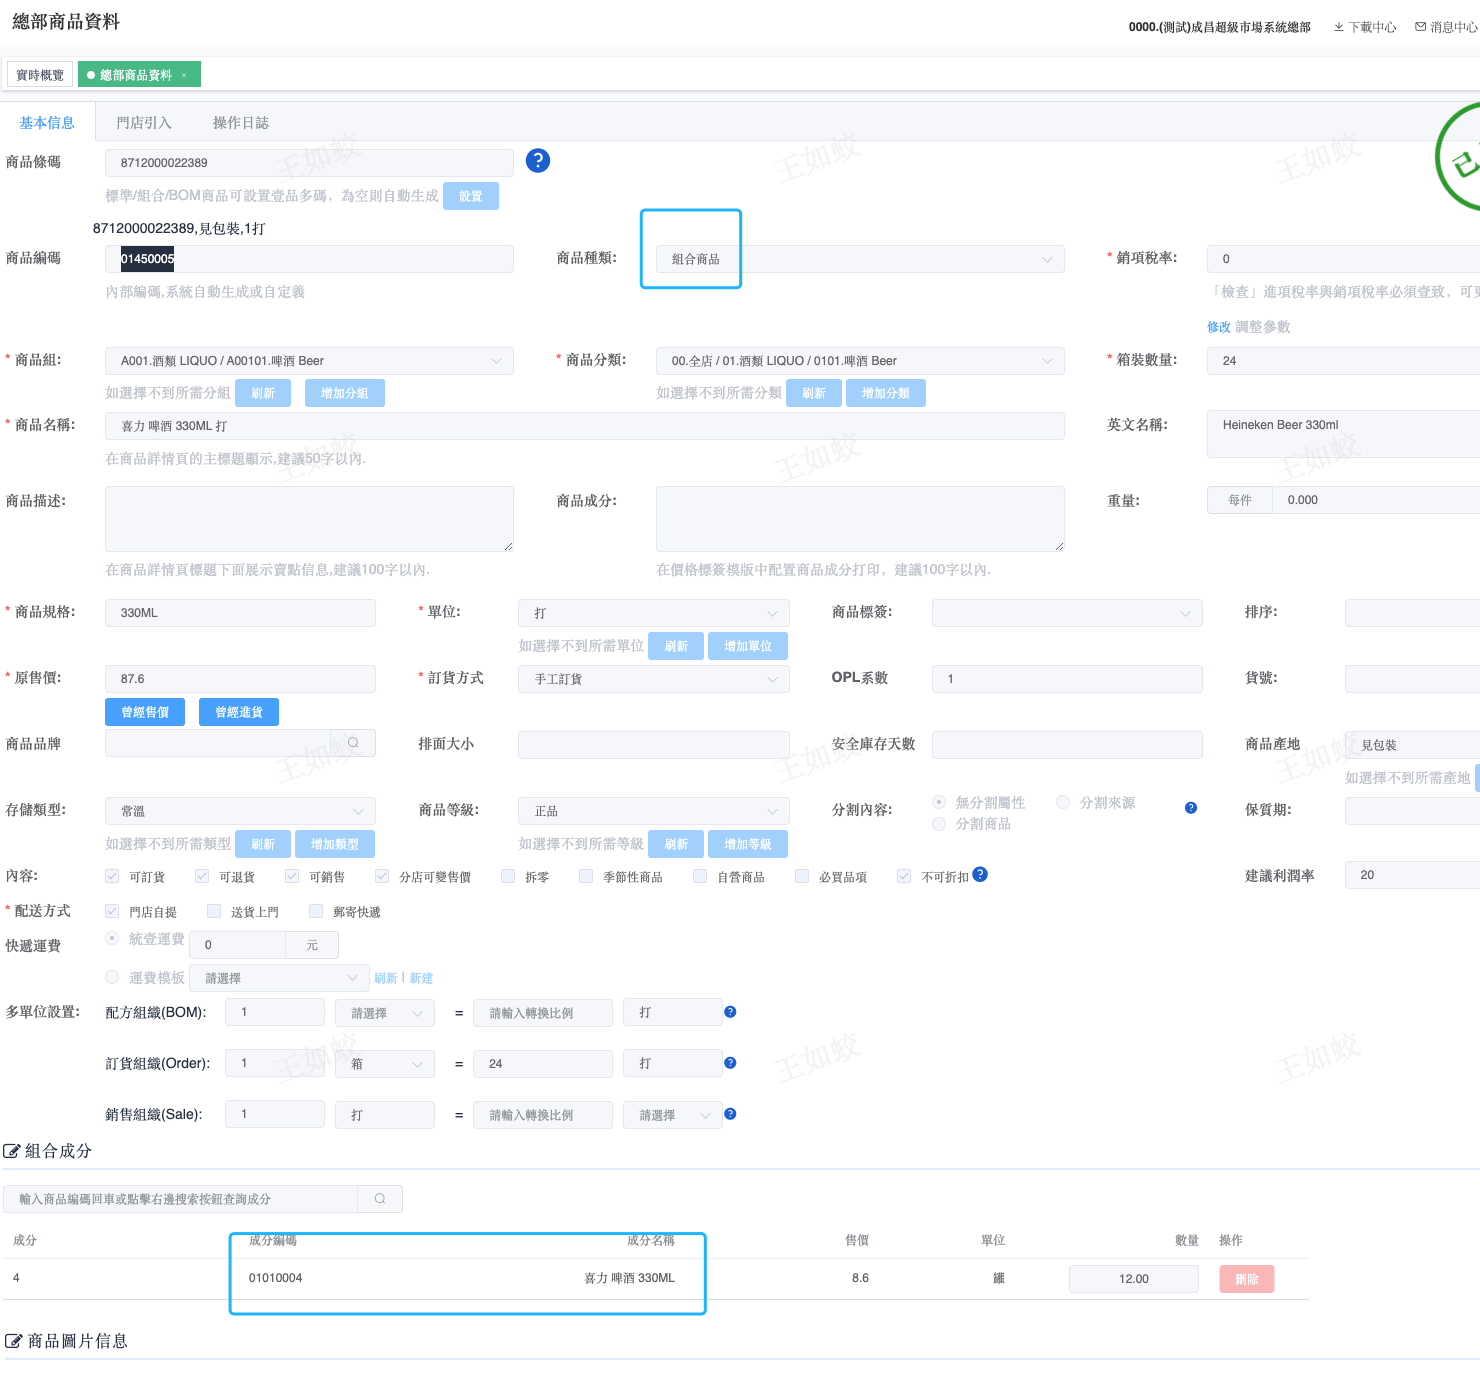Close the 總部商品資料 page tab
Screen dimensions: 1480x1373
pyautogui.click(x=184, y=76)
